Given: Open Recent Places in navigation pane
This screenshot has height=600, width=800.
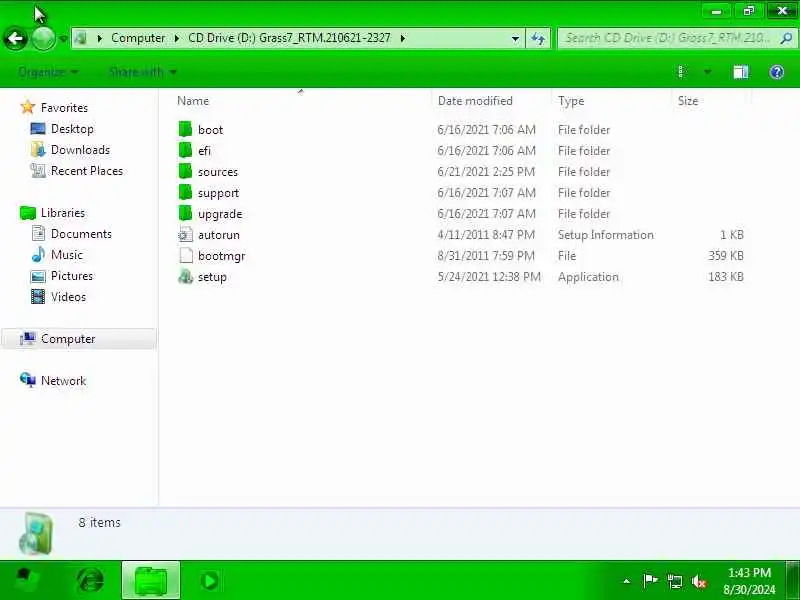Looking at the screenshot, I should click(x=87, y=171).
